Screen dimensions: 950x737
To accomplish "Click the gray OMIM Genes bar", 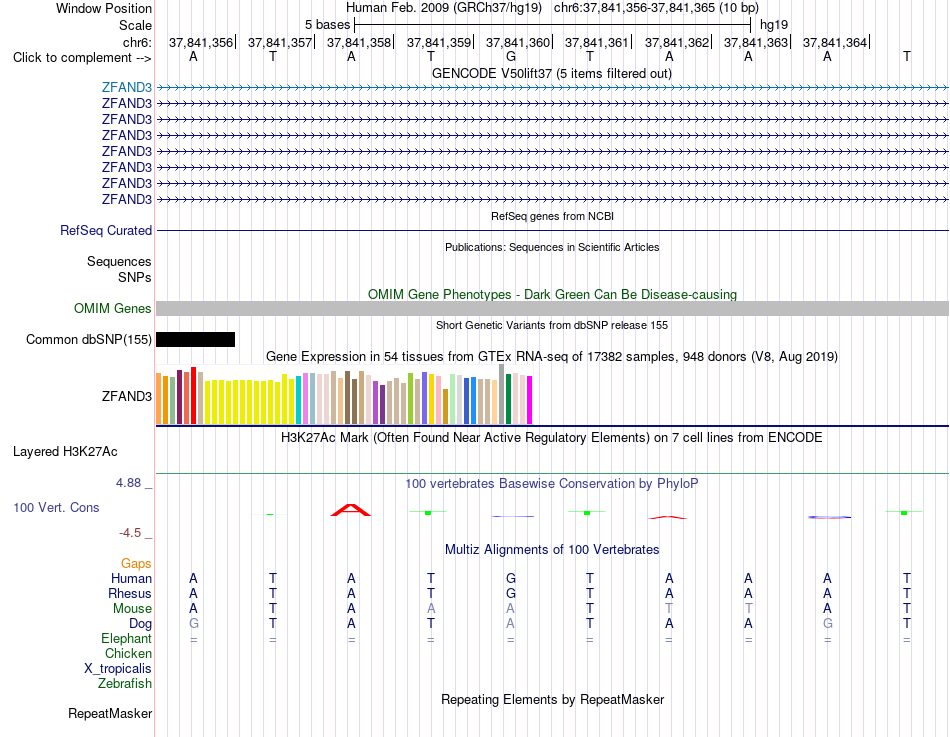I will pos(553,308).
